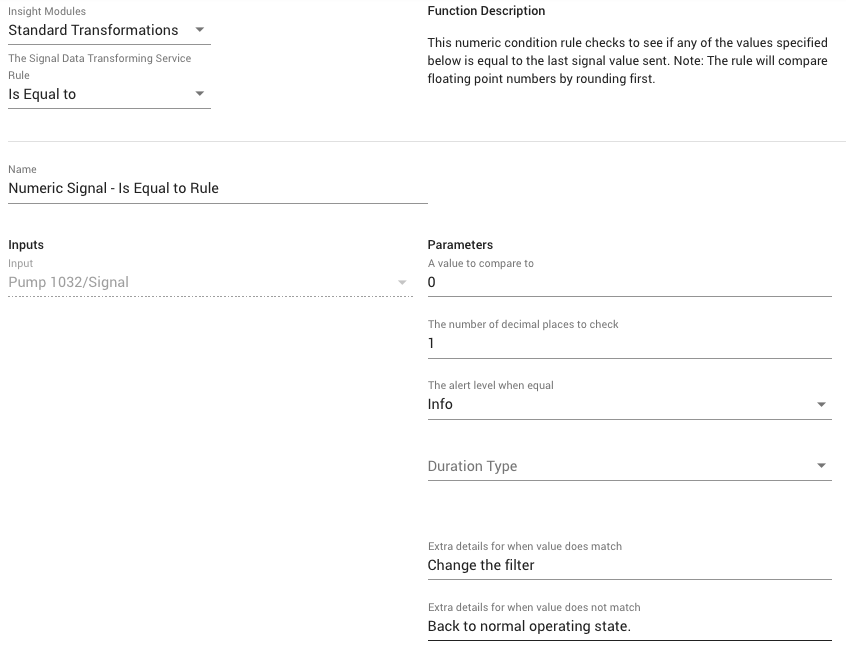Click the Standard Transformations dropdown arrow
Screen dimensions: 846x651
198,30
